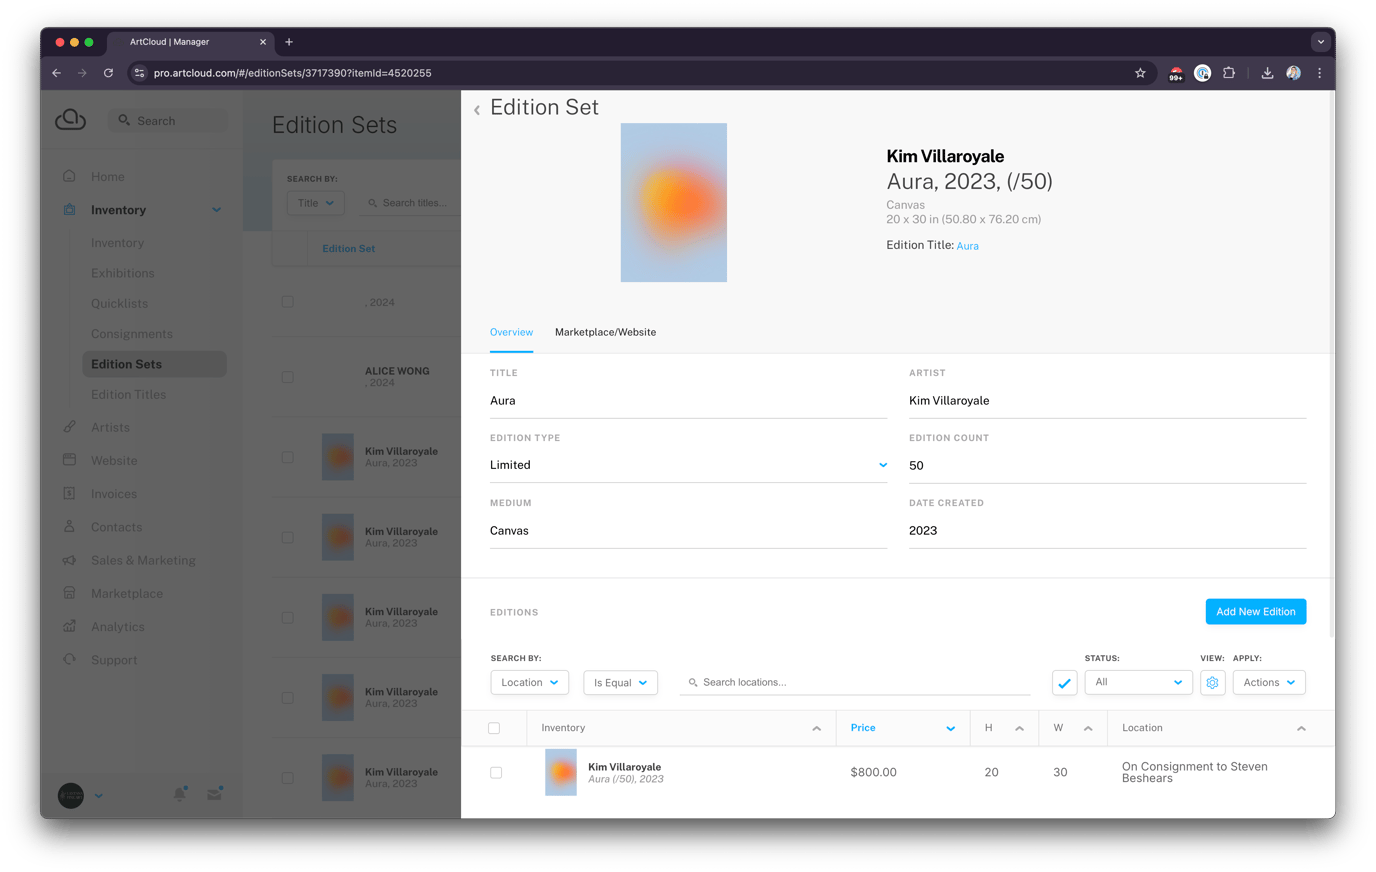Bookmark page with the star icon

coord(1140,73)
